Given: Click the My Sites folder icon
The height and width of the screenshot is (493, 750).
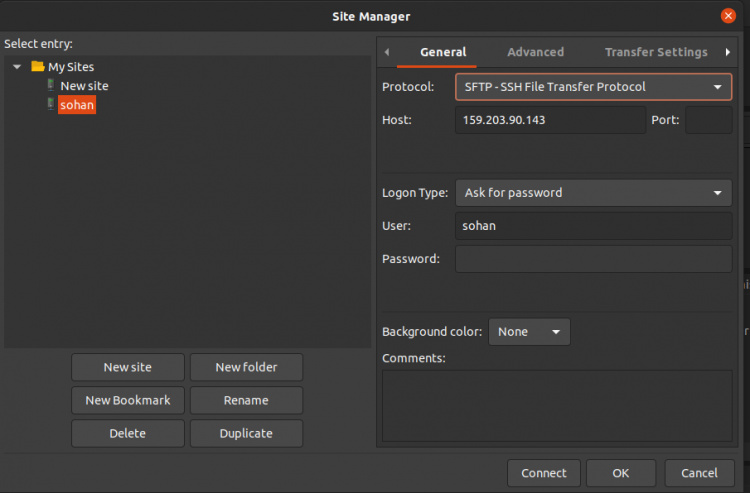Looking at the screenshot, I should point(38,67).
